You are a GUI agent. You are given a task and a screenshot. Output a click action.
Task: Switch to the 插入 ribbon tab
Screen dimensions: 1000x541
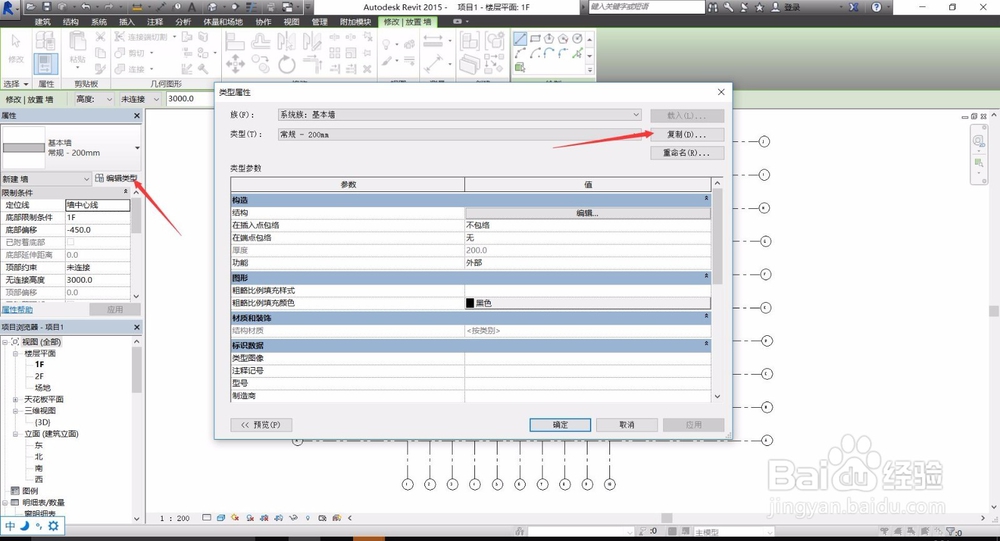[x=127, y=22]
